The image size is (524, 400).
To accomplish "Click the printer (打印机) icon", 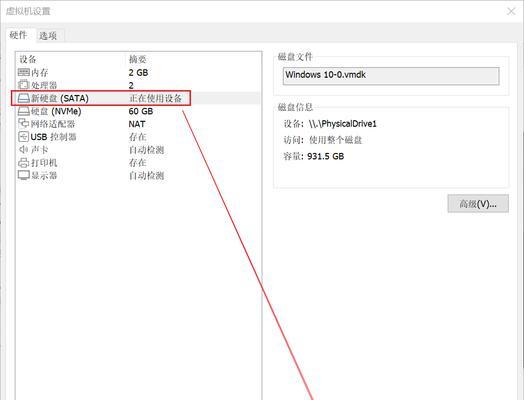I will (23, 162).
